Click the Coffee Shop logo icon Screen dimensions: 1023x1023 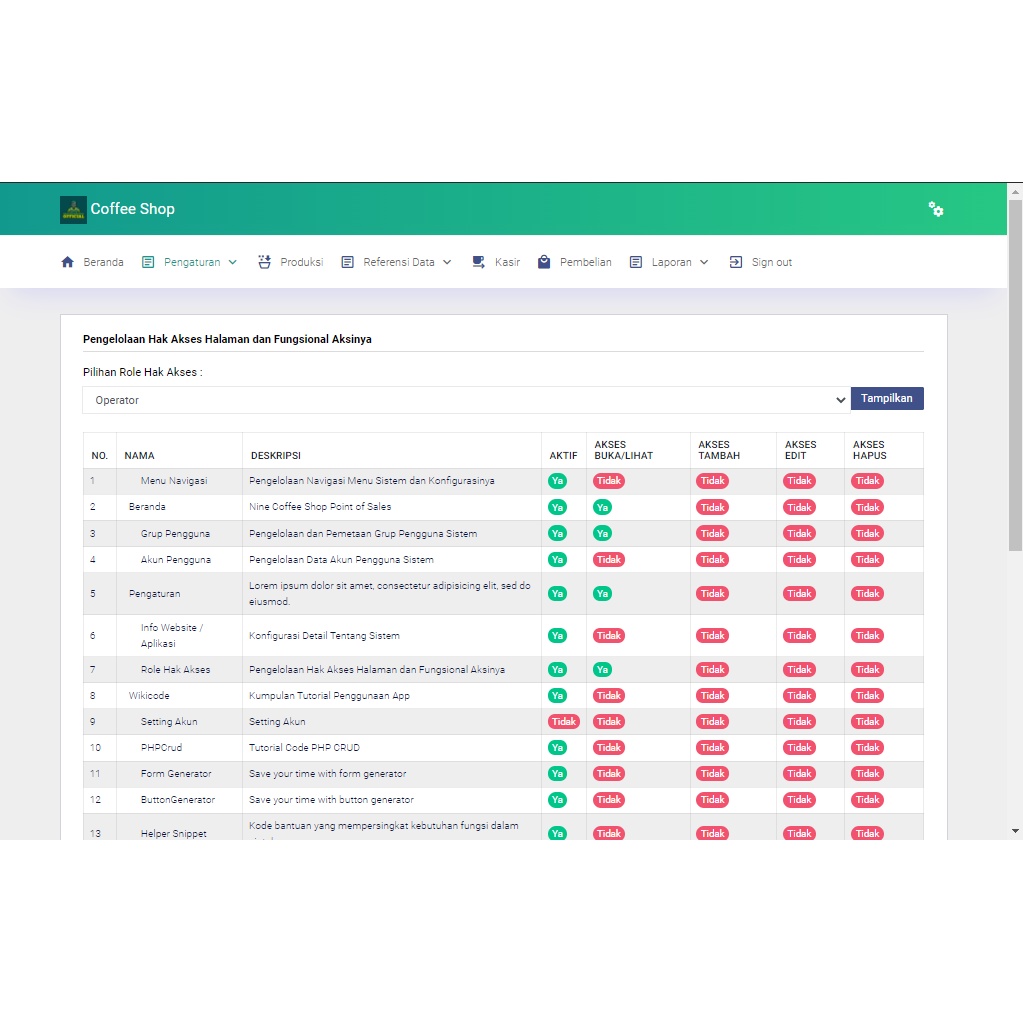(x=73, y=209)
